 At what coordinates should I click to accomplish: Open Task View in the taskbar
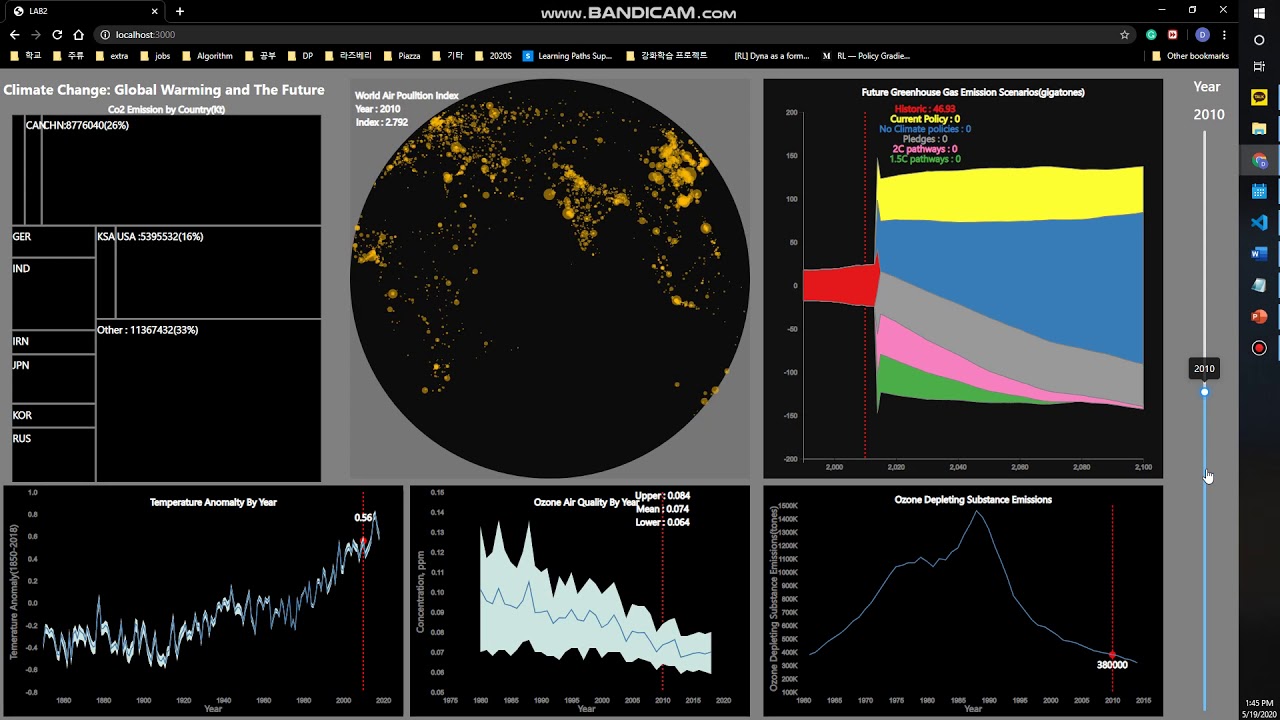coord(1259,66)
